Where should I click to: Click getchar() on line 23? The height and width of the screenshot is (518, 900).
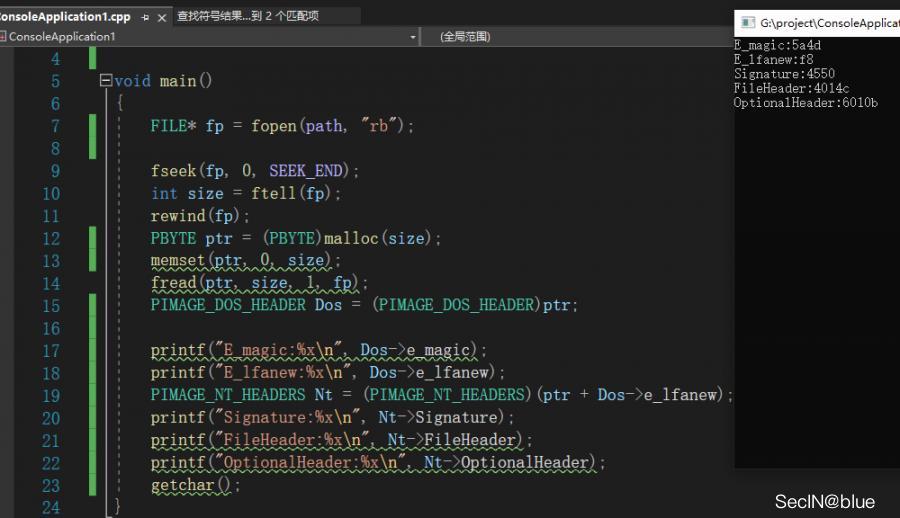pyautogui.click(x=196, y=485)
